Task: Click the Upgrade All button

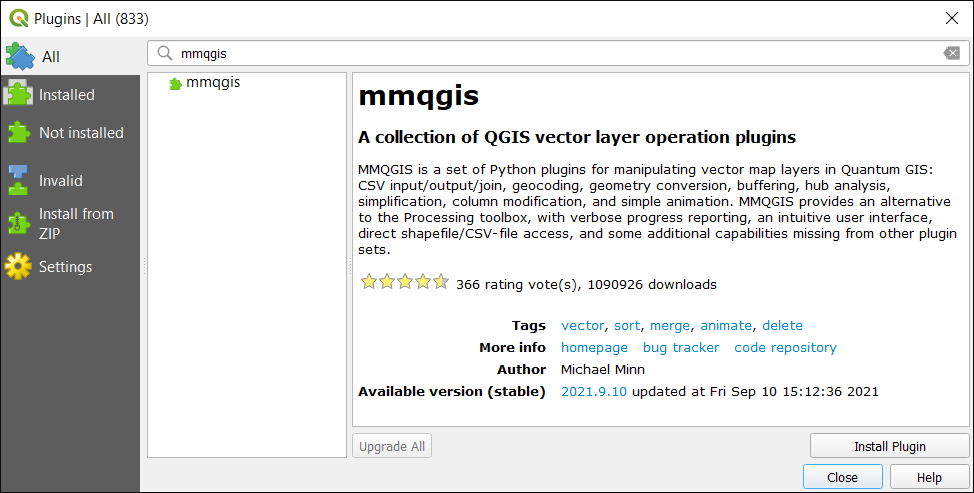Action: point(392,446)
